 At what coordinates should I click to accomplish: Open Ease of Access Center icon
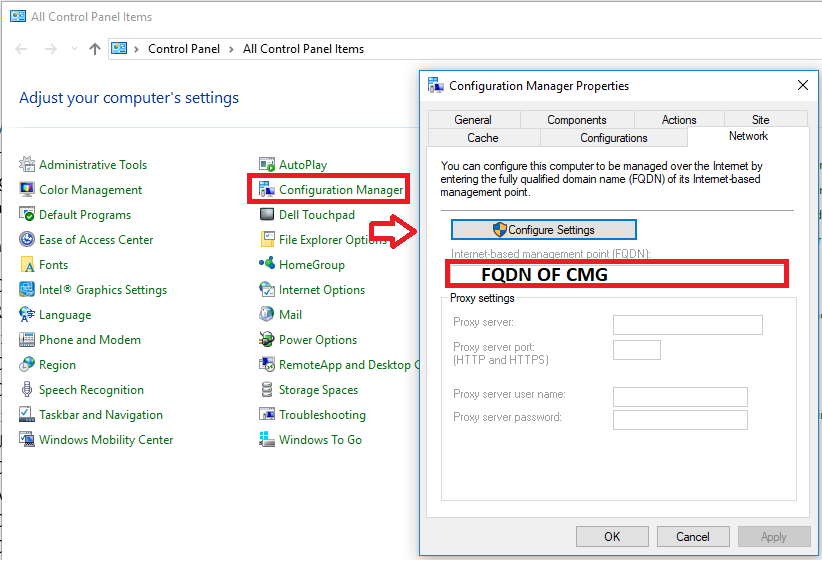pyautogui.click(x=27, y=240)
